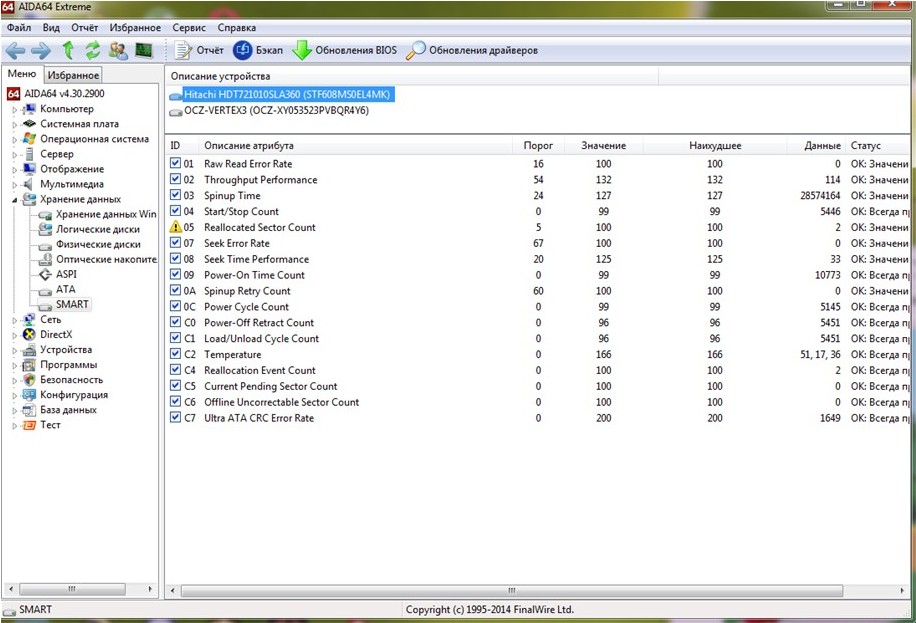916x623 pixels.
Task: Click the Хранение данных storage icon
Action: coord(29,199)
